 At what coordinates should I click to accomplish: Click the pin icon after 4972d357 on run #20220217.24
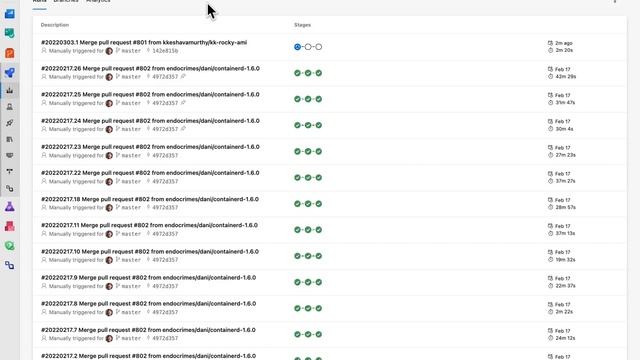pos(183,129)
